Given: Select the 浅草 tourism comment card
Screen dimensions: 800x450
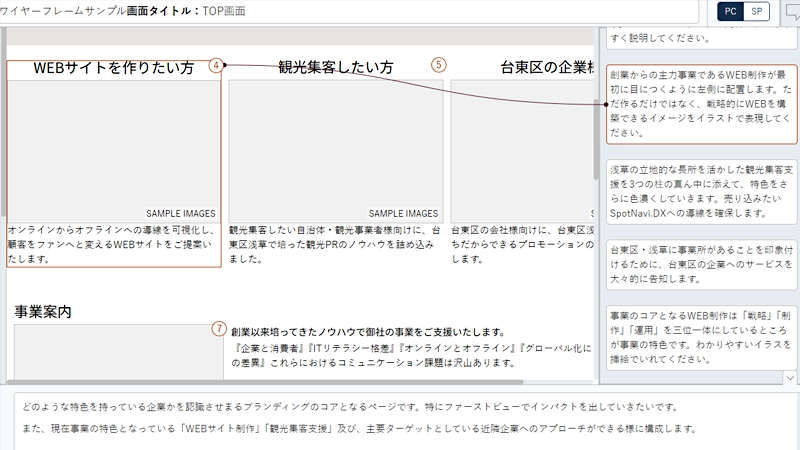Looking at the screenshot, I should click(701, 187).
